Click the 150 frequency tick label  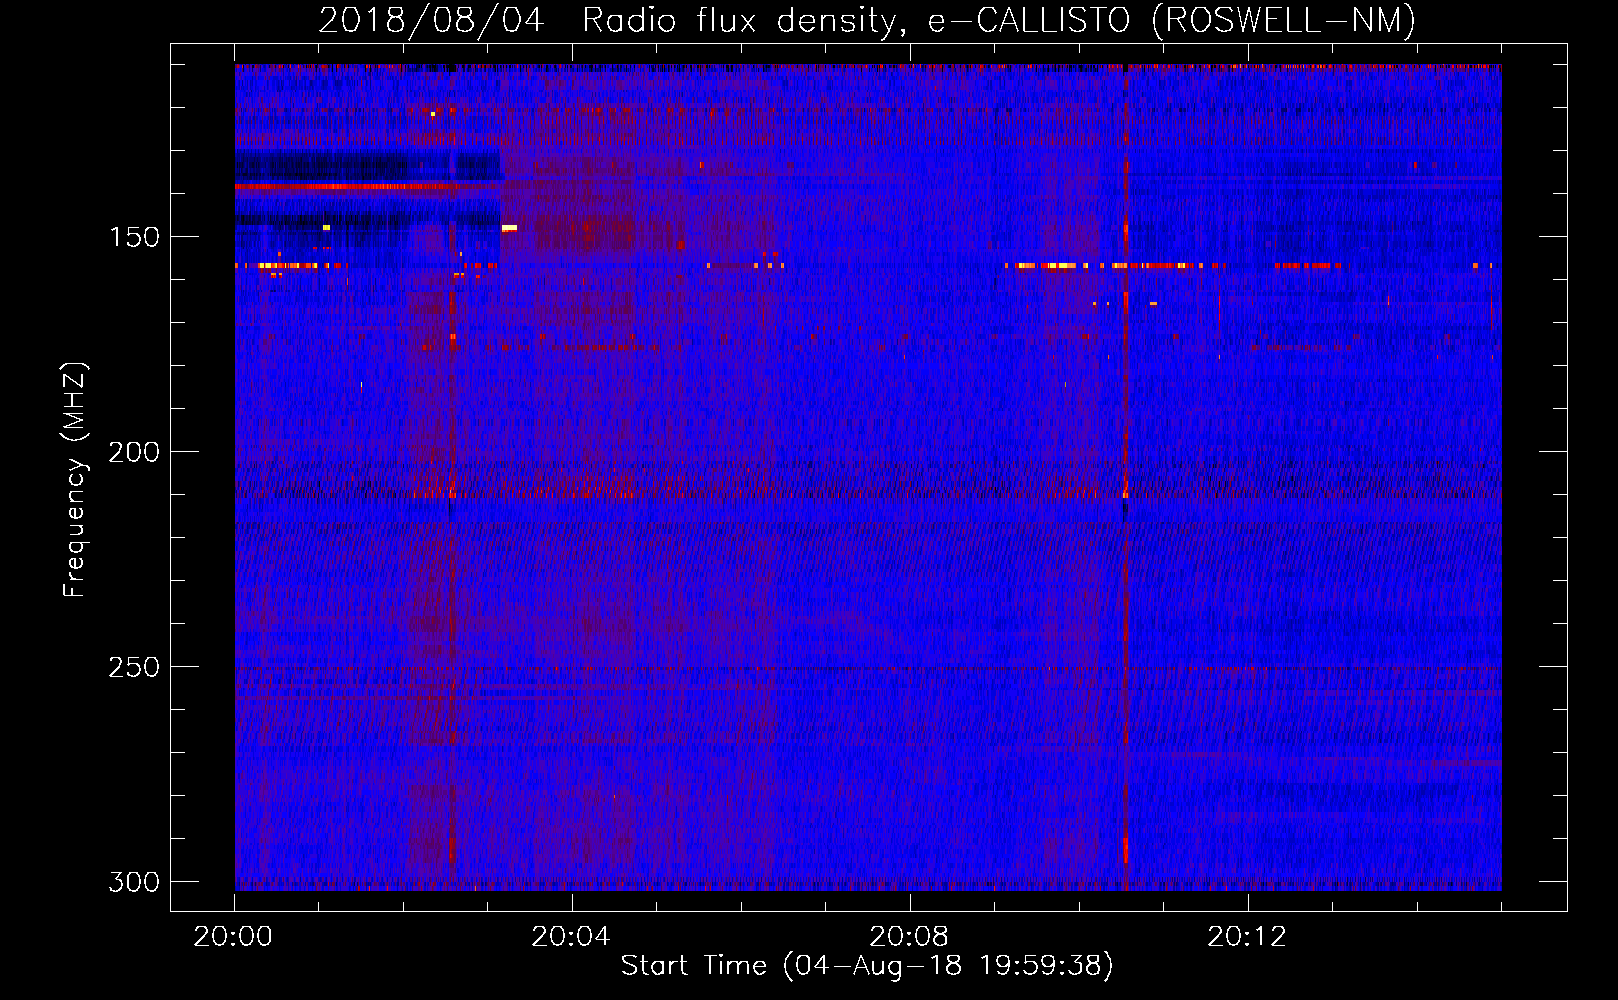click(x=133, y=237)
